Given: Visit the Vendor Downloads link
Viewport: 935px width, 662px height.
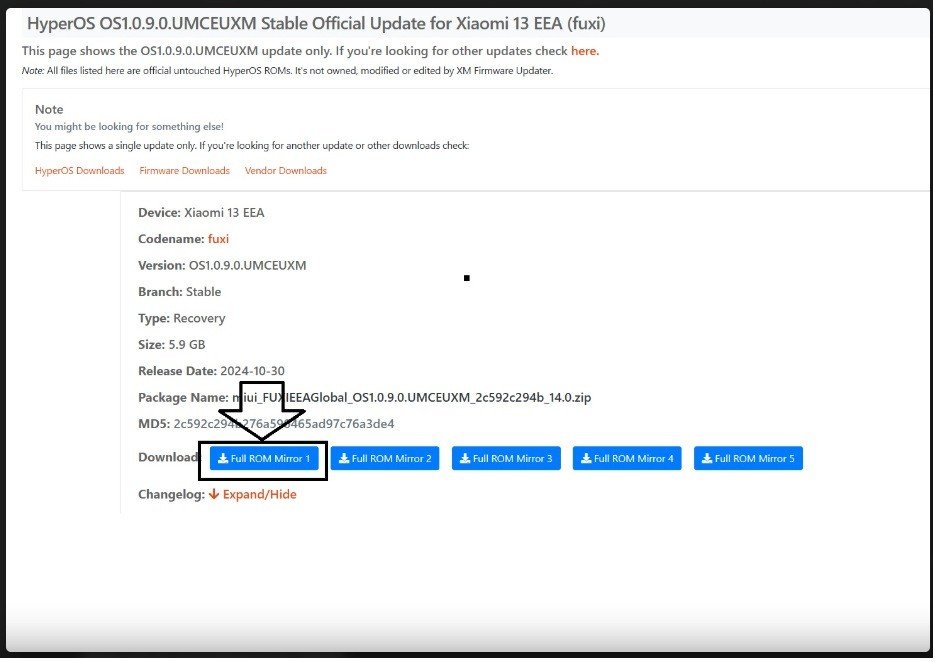Looking at the screenshot, I should point(285,171).
